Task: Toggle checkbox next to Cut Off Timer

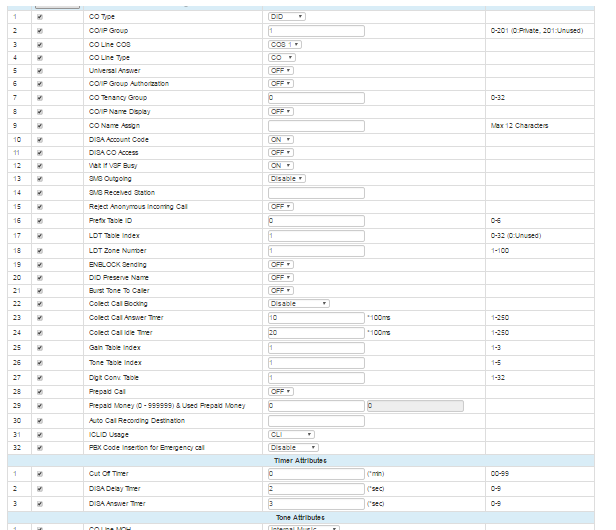Action: click(x=40, y=473)
